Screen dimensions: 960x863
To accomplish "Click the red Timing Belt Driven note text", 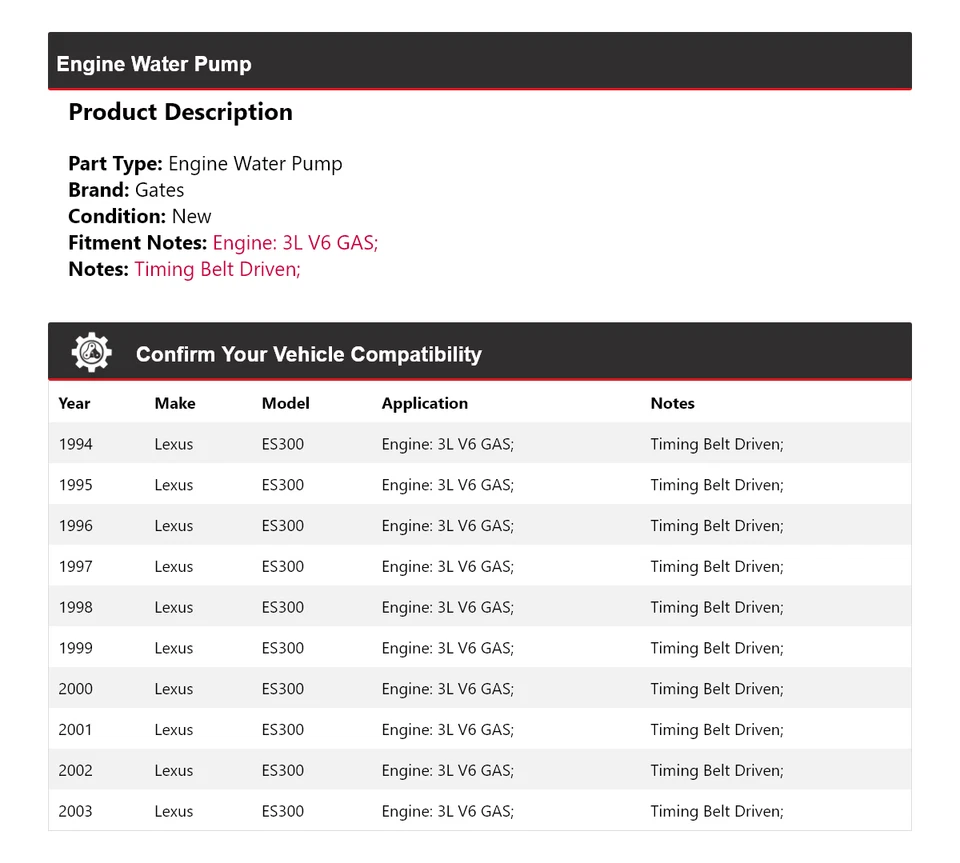I will (217, 268).
